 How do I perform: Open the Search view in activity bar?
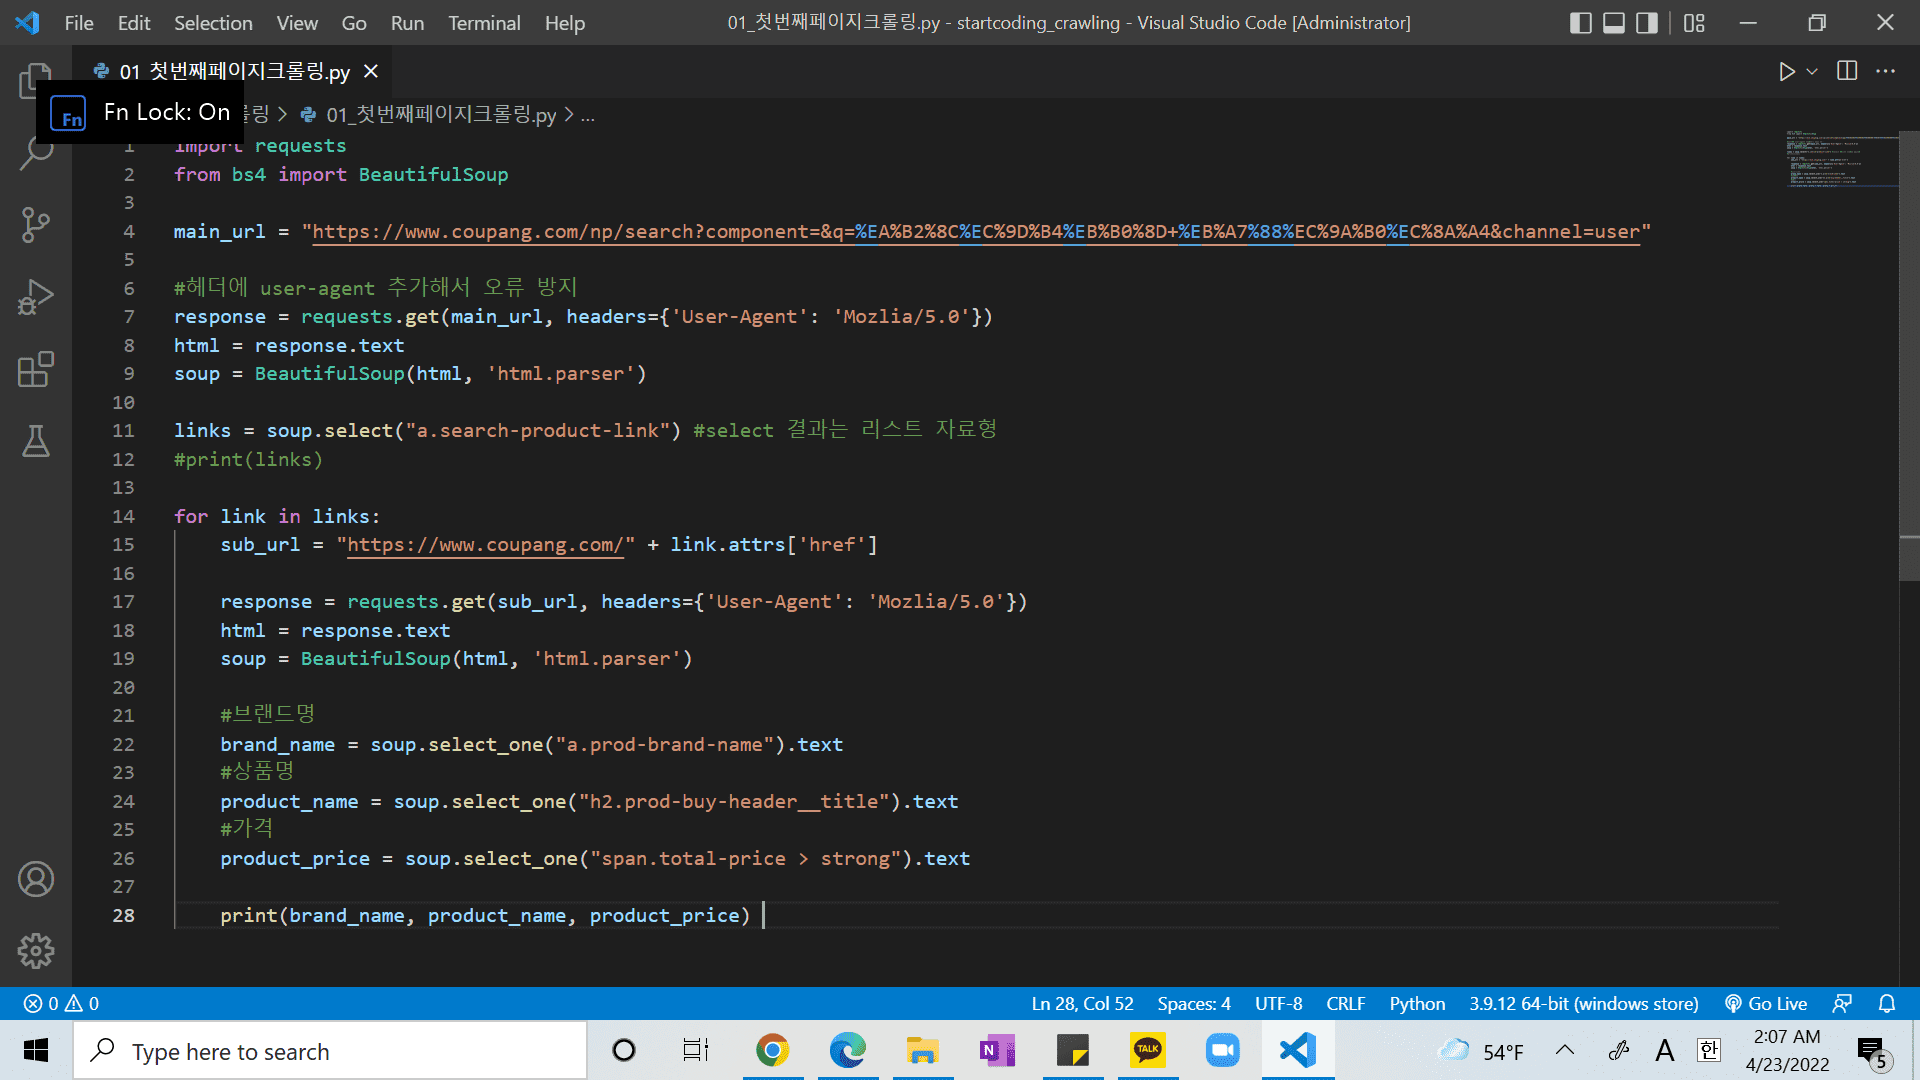click(x=36, y=153)
